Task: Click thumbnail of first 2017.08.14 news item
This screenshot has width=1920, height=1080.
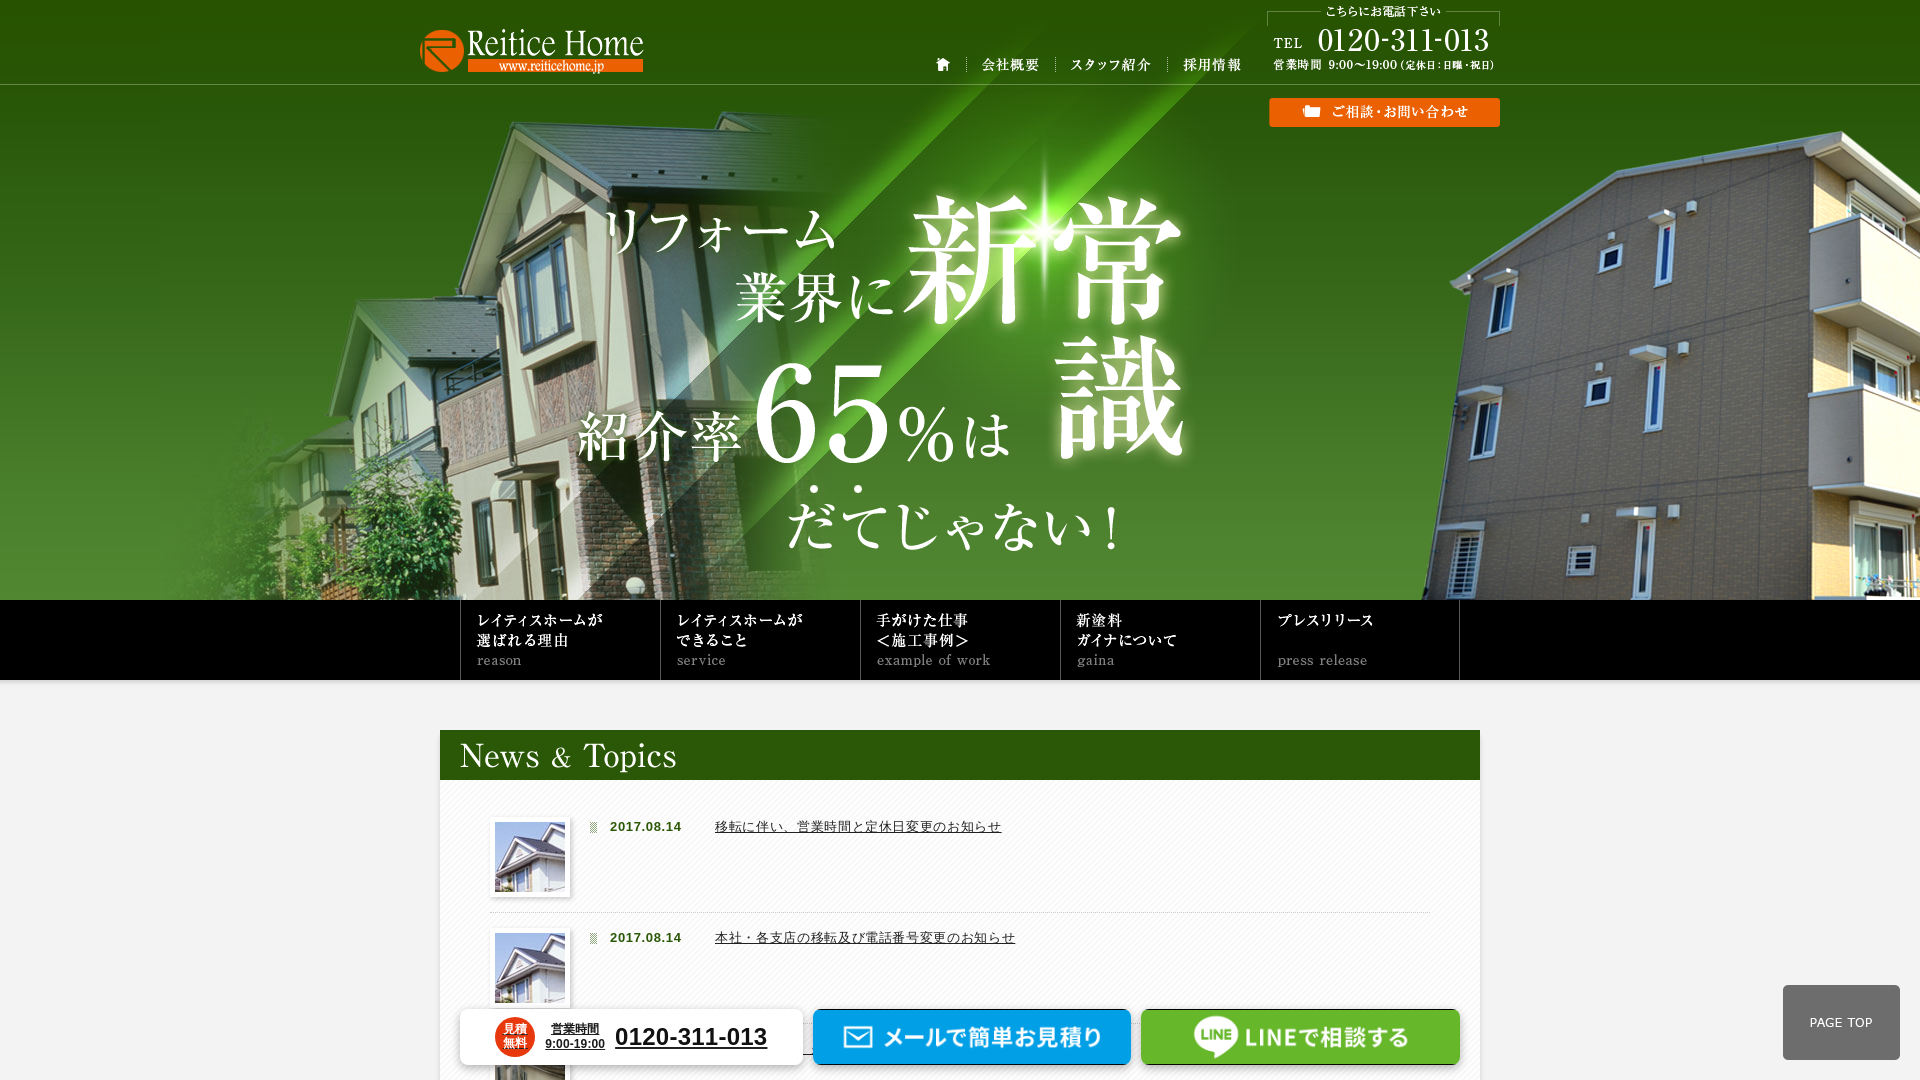Action: 530,857
